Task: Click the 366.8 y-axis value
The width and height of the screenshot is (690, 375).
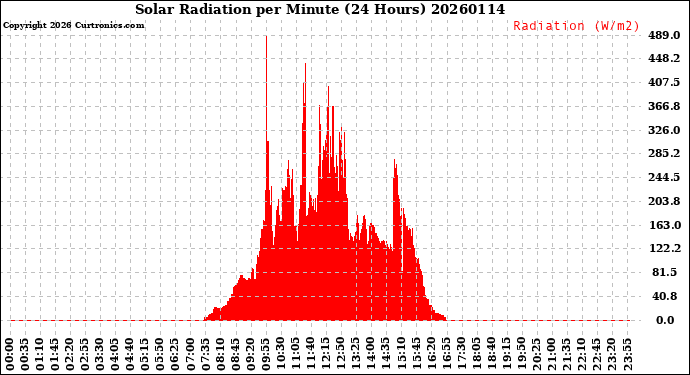Action: coord(664,106)
